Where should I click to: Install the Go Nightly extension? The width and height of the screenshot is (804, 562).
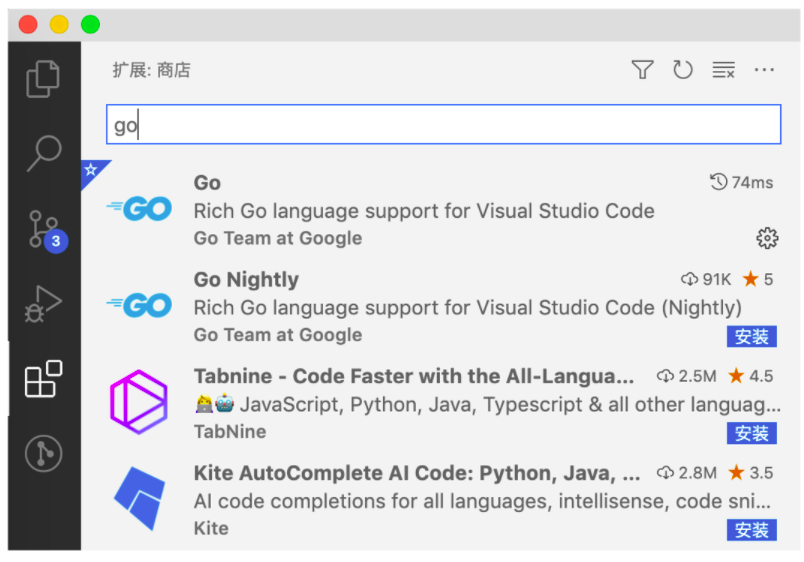coord(751,336)
